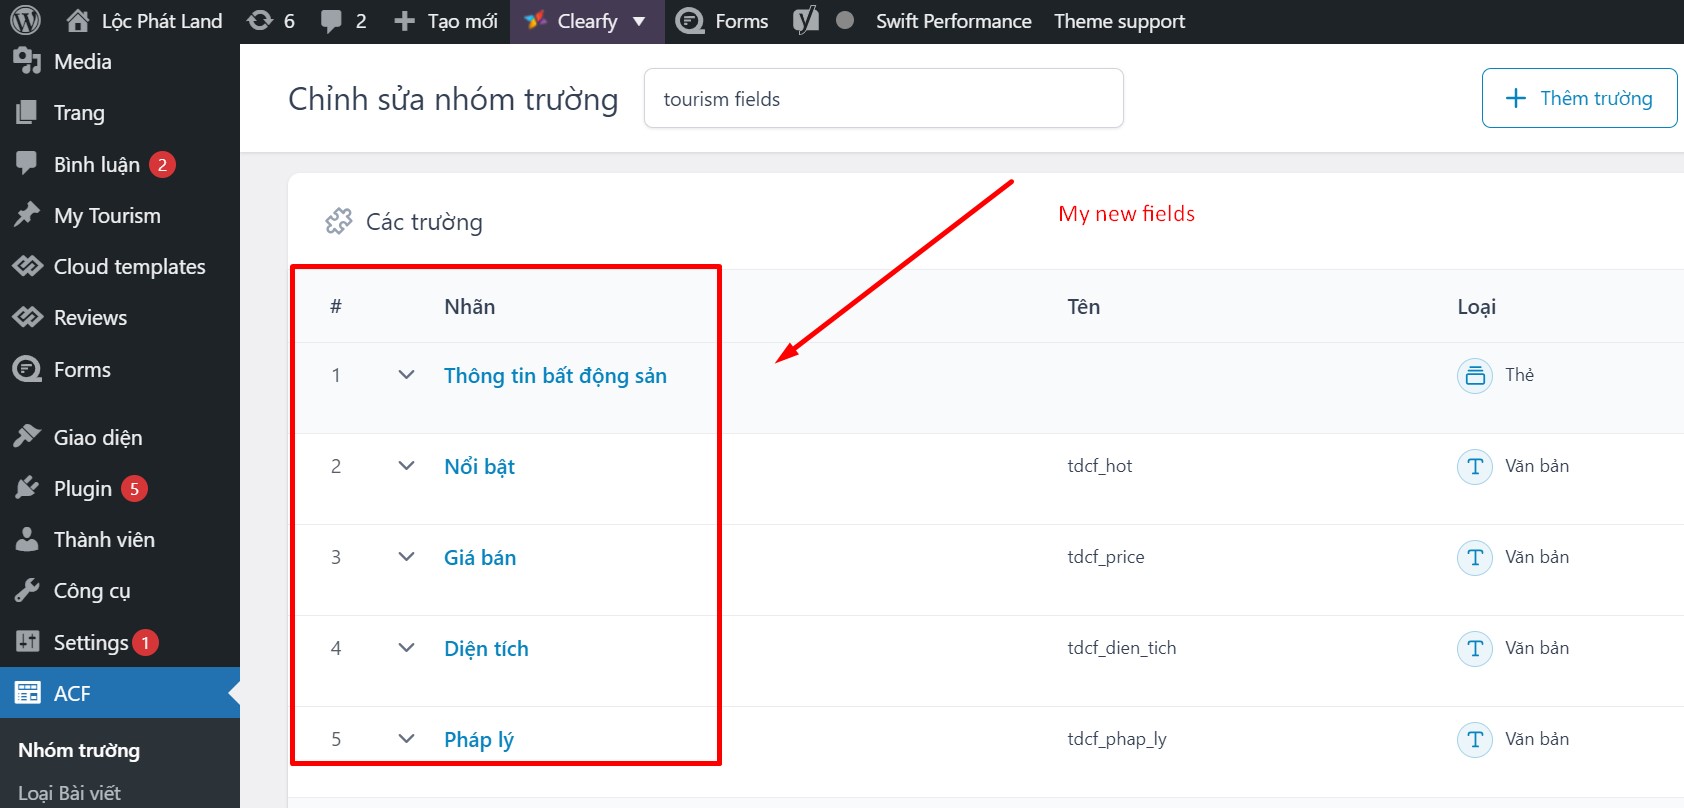Expand the Nổi bật field chevron

(406, 466)
